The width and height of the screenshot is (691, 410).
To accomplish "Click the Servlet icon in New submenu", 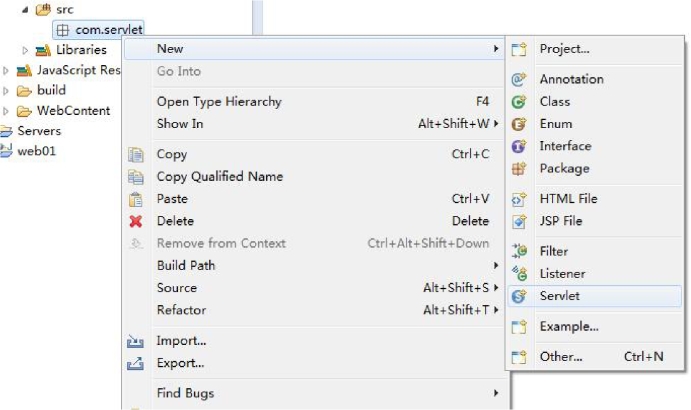I will pos(519,296).
